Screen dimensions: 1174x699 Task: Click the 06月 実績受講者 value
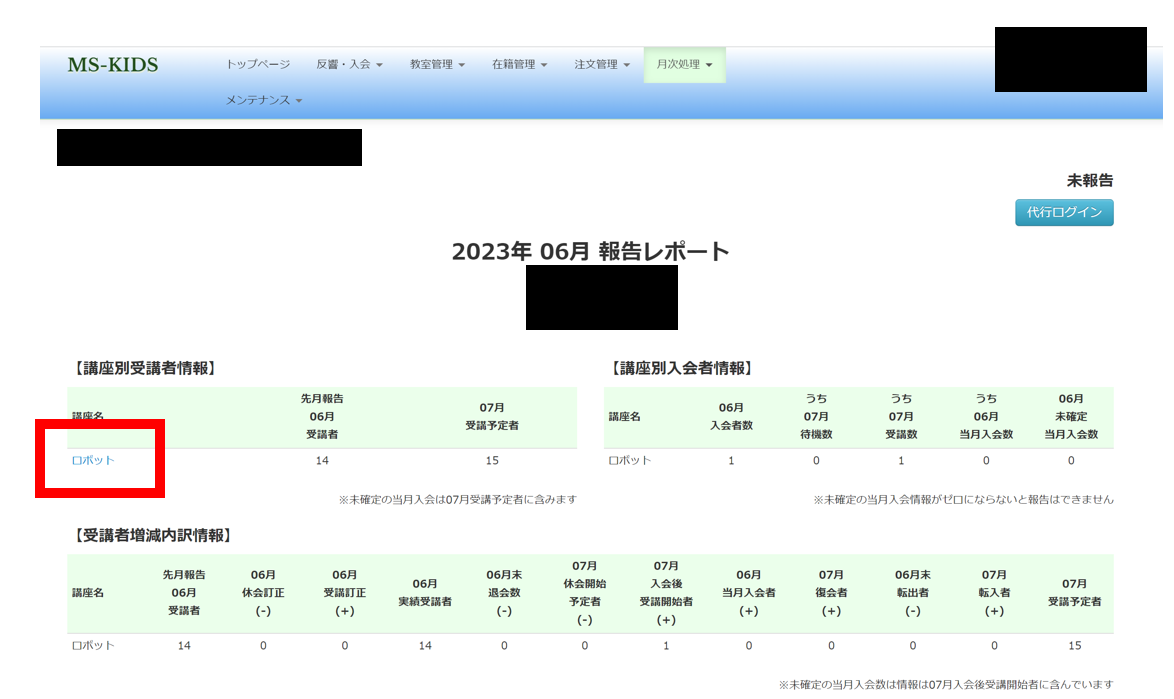[425, 645]
